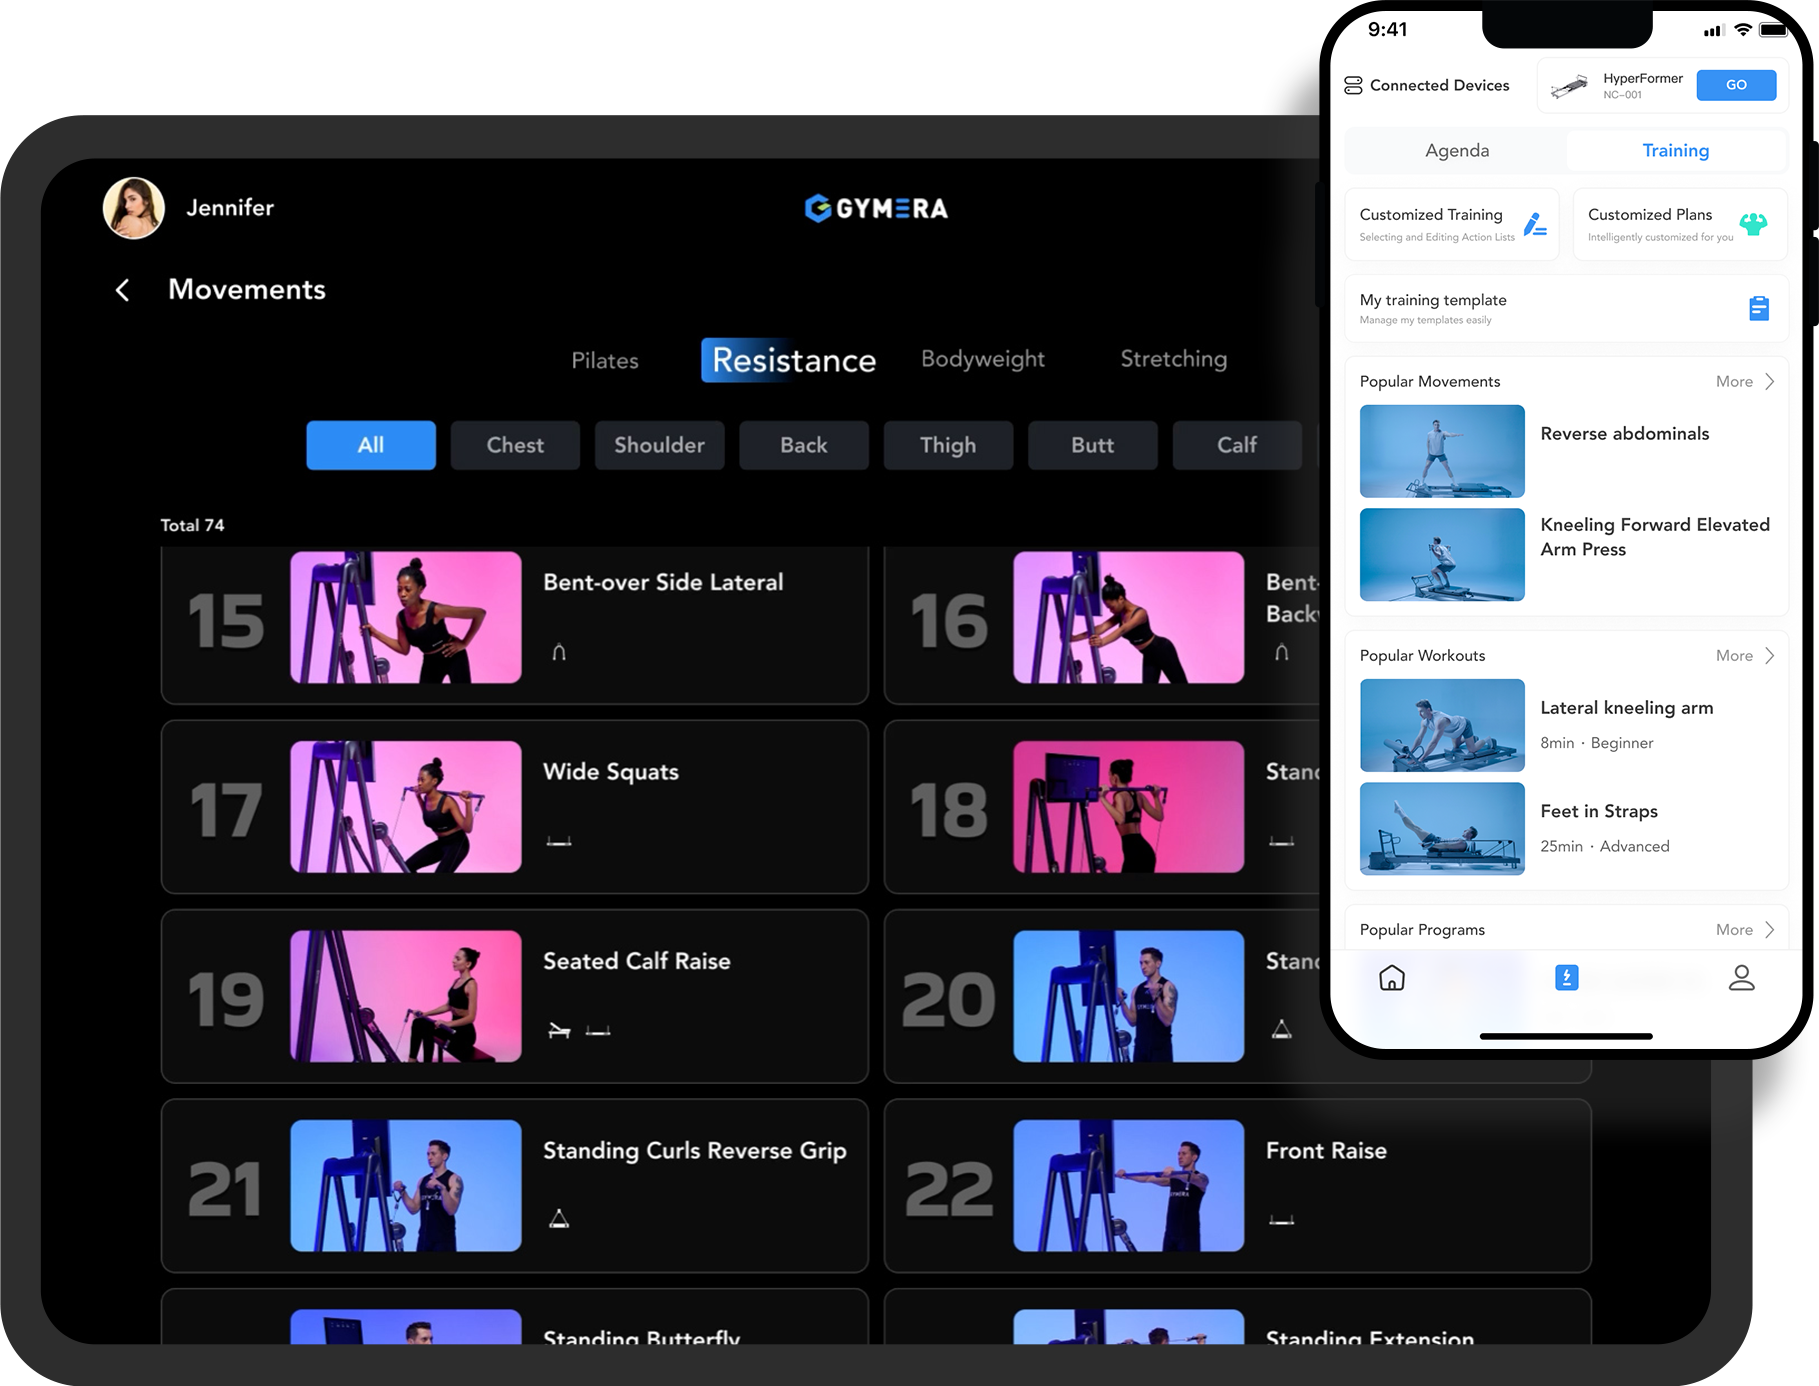The width and height of the screenshot is (1819, 1386).
Task: Open My training template clipboard icon
Action: click(x=1758, y=309)
